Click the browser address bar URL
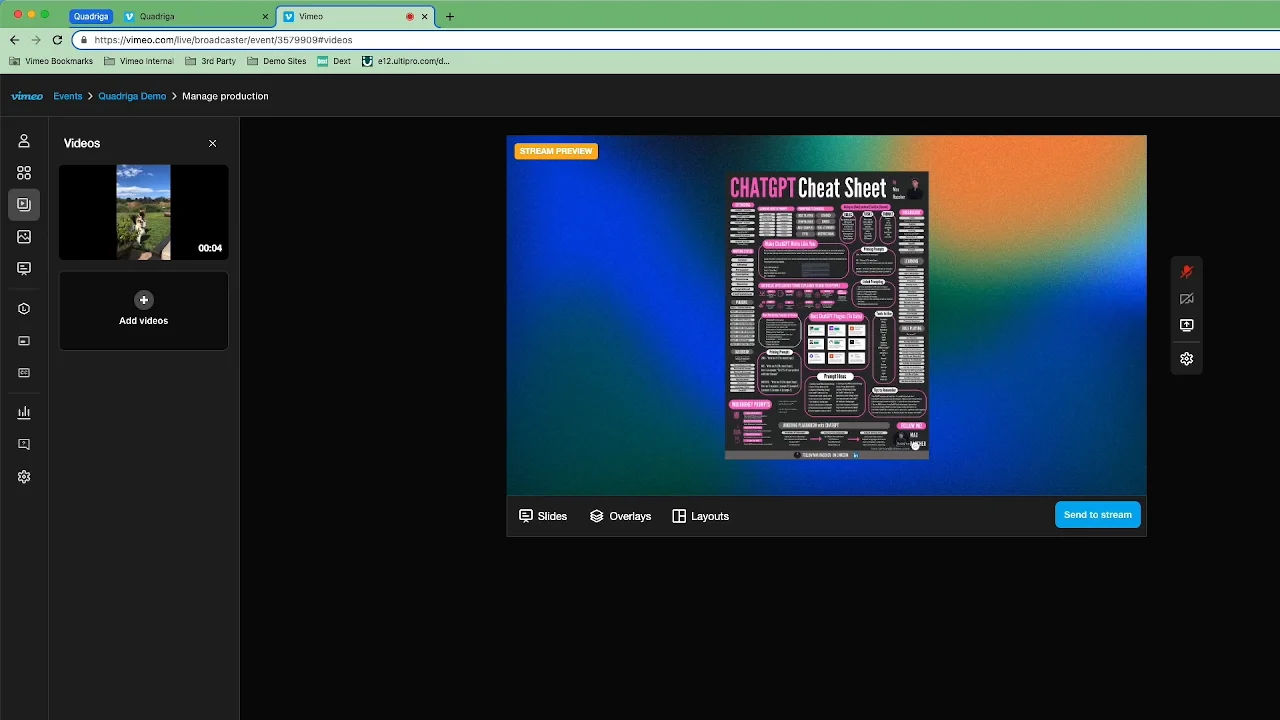 click(223, 40)
